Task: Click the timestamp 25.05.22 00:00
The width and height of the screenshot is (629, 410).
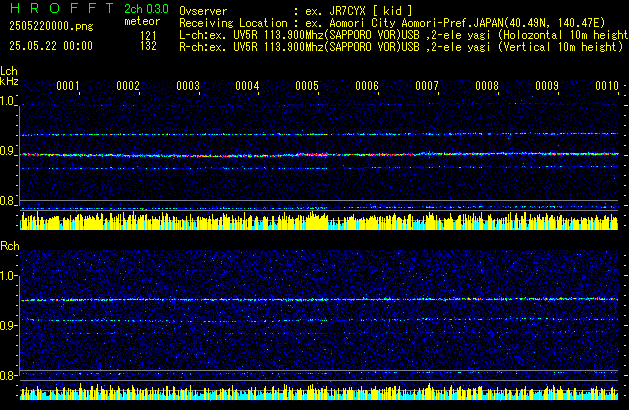Action: [x=51, y=46]
